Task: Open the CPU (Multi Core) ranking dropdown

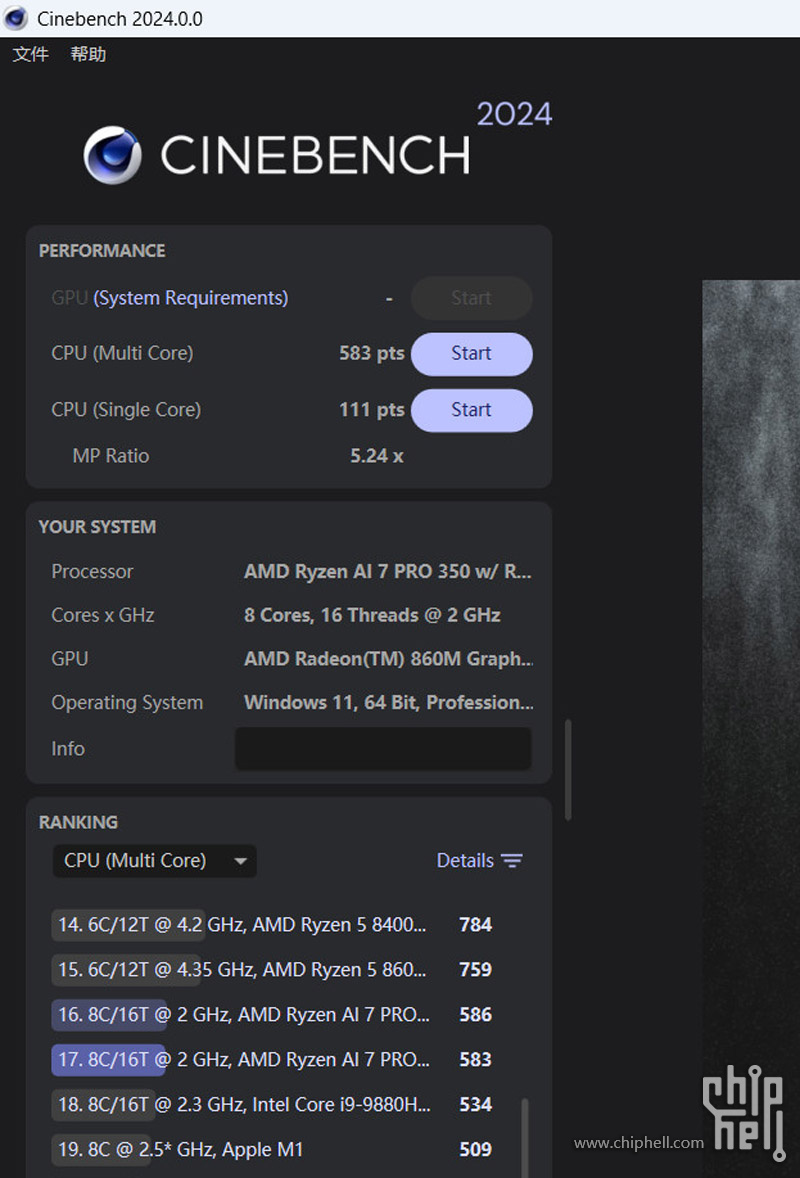Action: [x=155, y=861]
